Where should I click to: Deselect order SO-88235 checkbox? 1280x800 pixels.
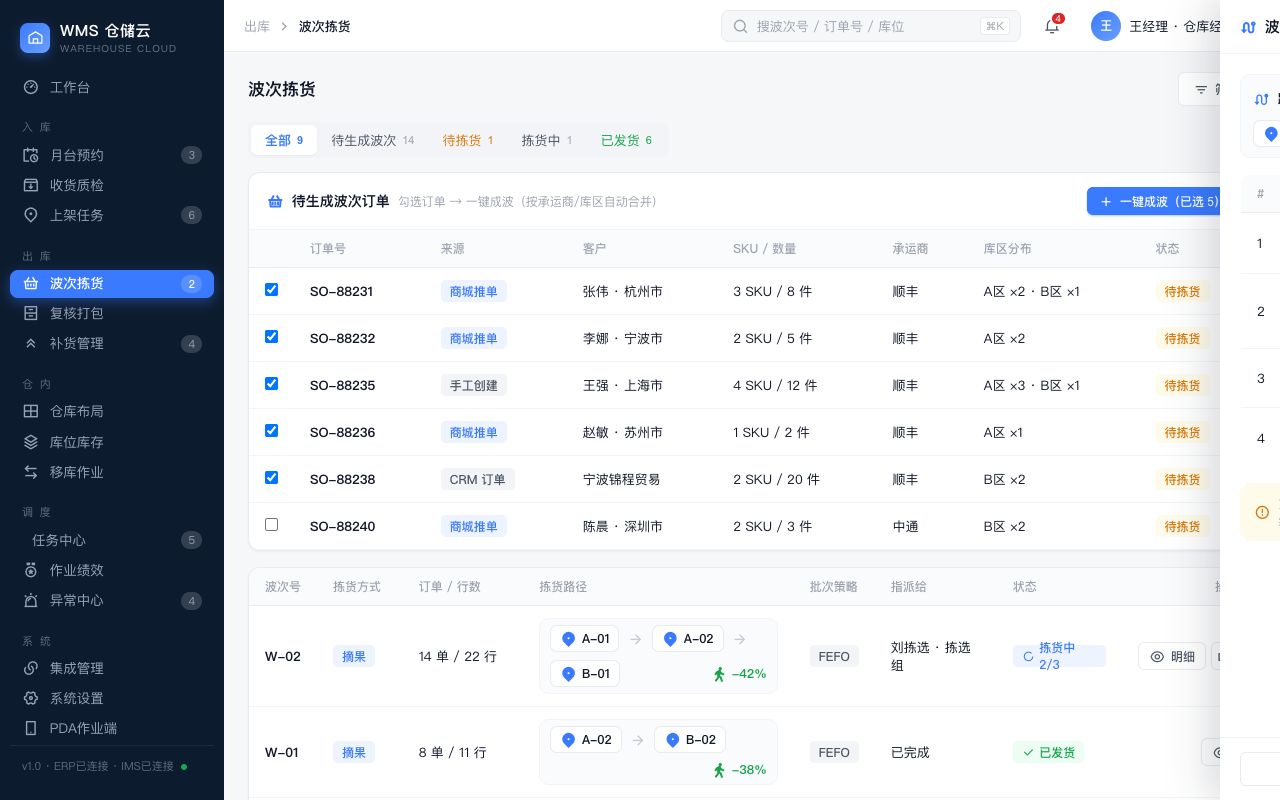[x=271, y=384]
